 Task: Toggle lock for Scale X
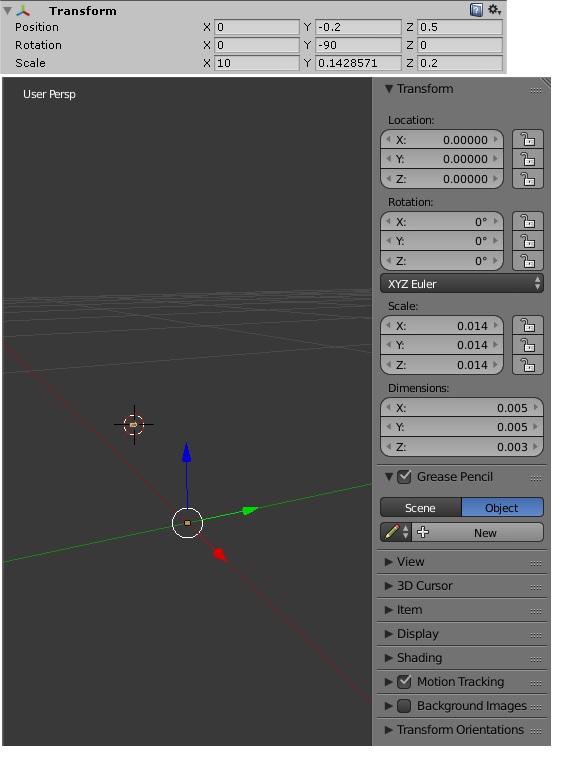[527, 325]
